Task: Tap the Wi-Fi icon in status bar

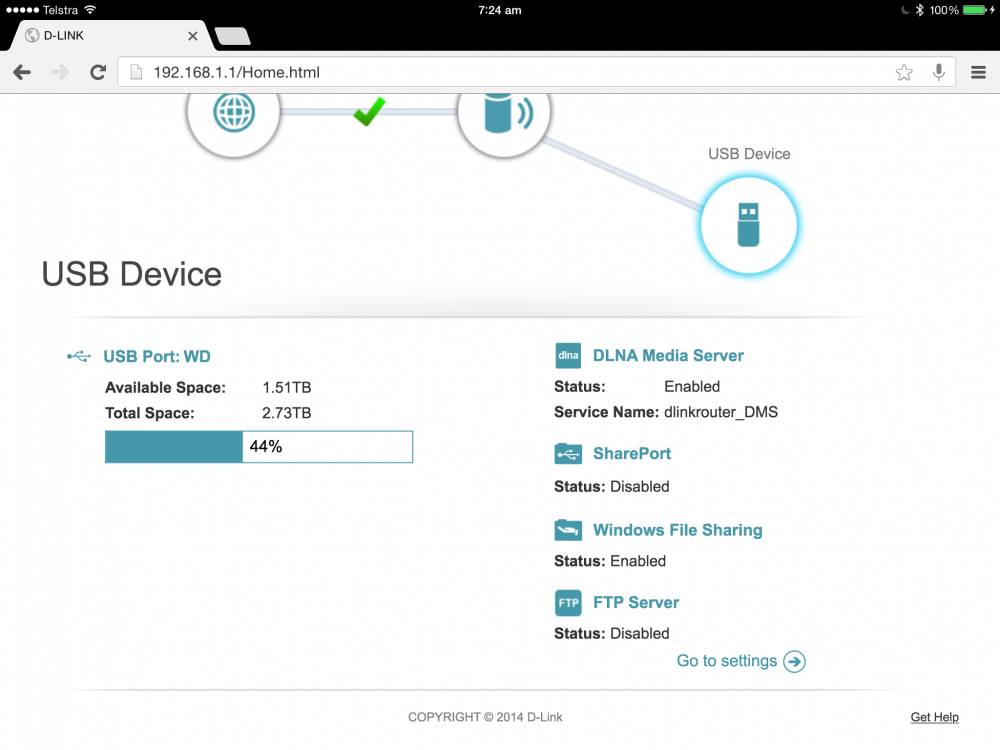Action: click(x=90, y=10)
